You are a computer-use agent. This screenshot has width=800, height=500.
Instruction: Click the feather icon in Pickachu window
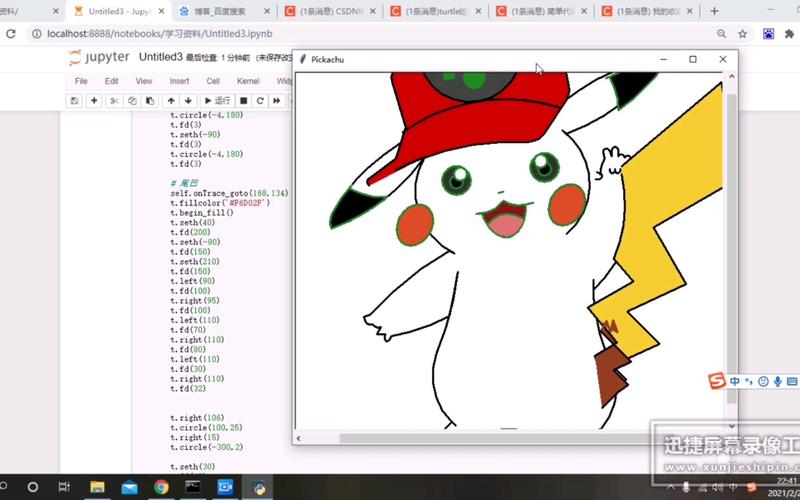pos(303,59)
